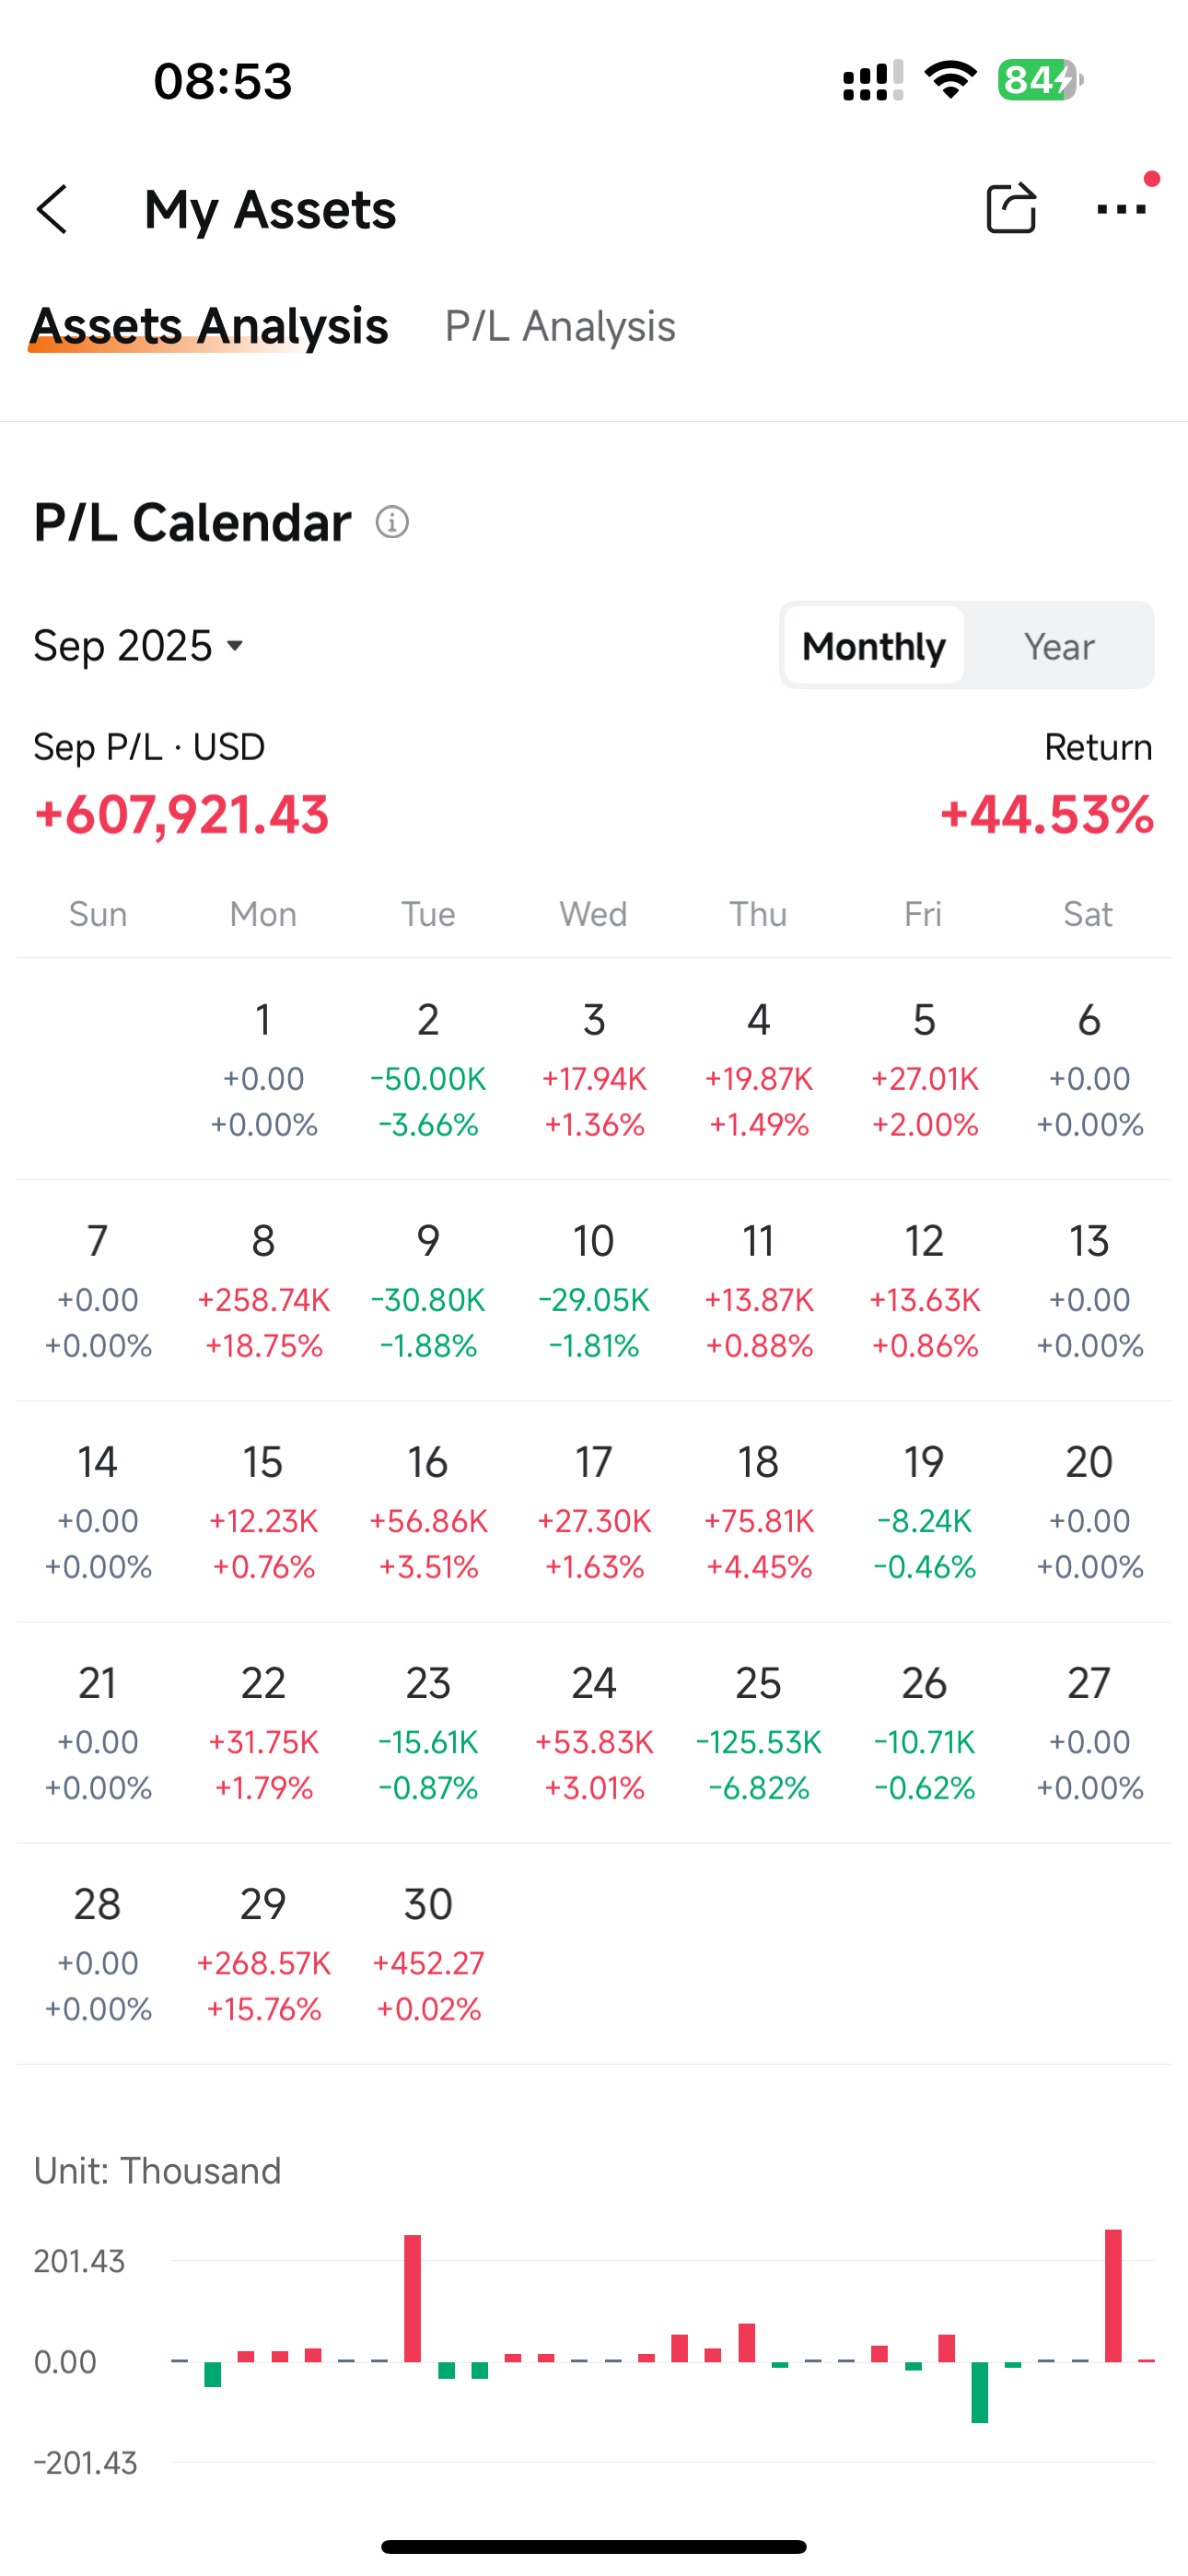
Task: Select September 2 with -50.00K loss
Action: [428, 1069]
